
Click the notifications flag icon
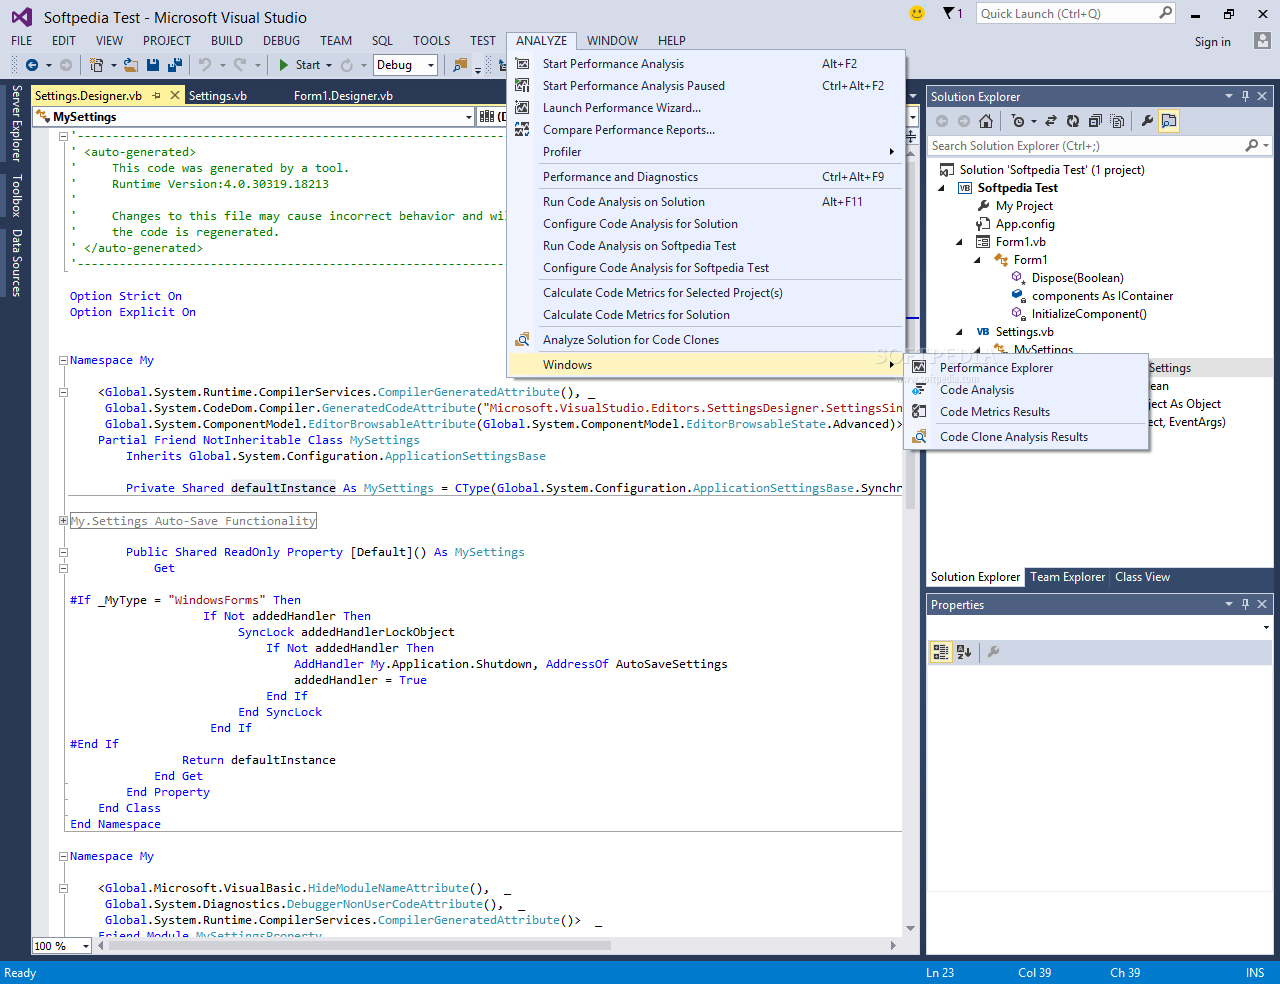949,13
